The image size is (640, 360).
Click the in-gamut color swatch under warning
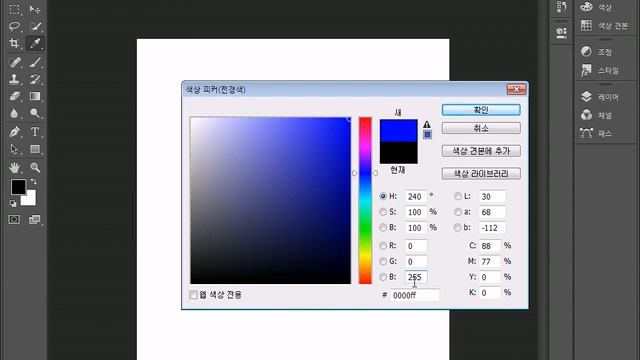pos(427,134)
